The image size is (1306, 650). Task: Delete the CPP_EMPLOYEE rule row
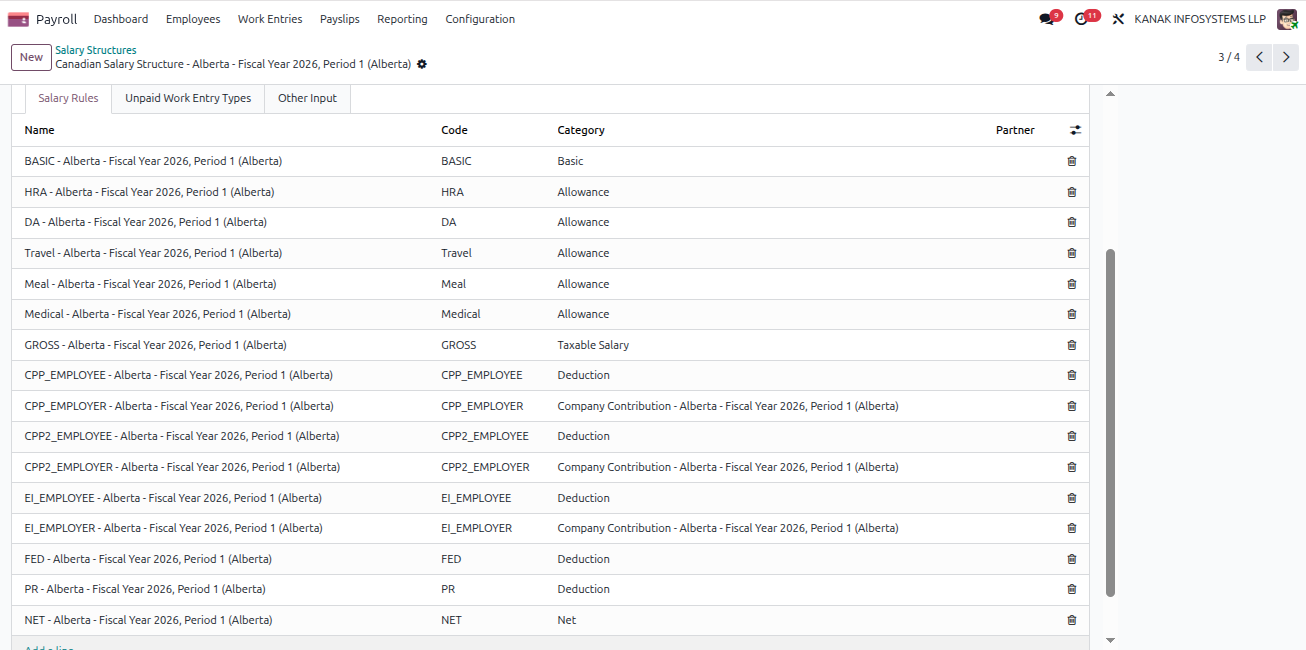1072,375
